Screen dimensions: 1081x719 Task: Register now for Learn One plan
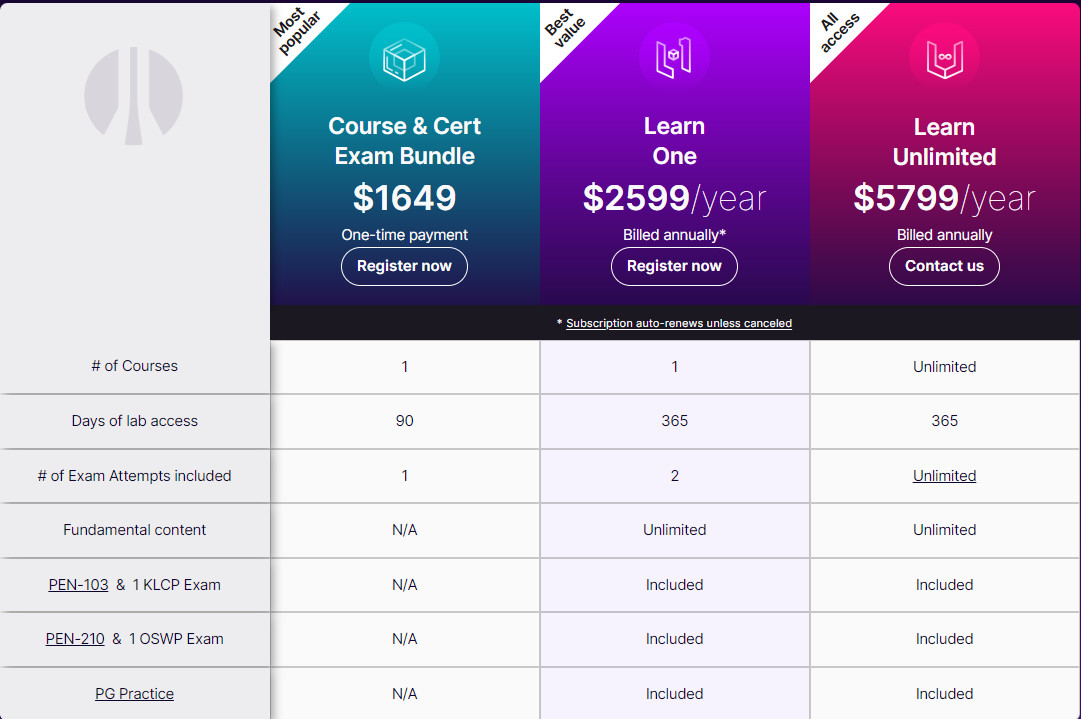[674, 266]
